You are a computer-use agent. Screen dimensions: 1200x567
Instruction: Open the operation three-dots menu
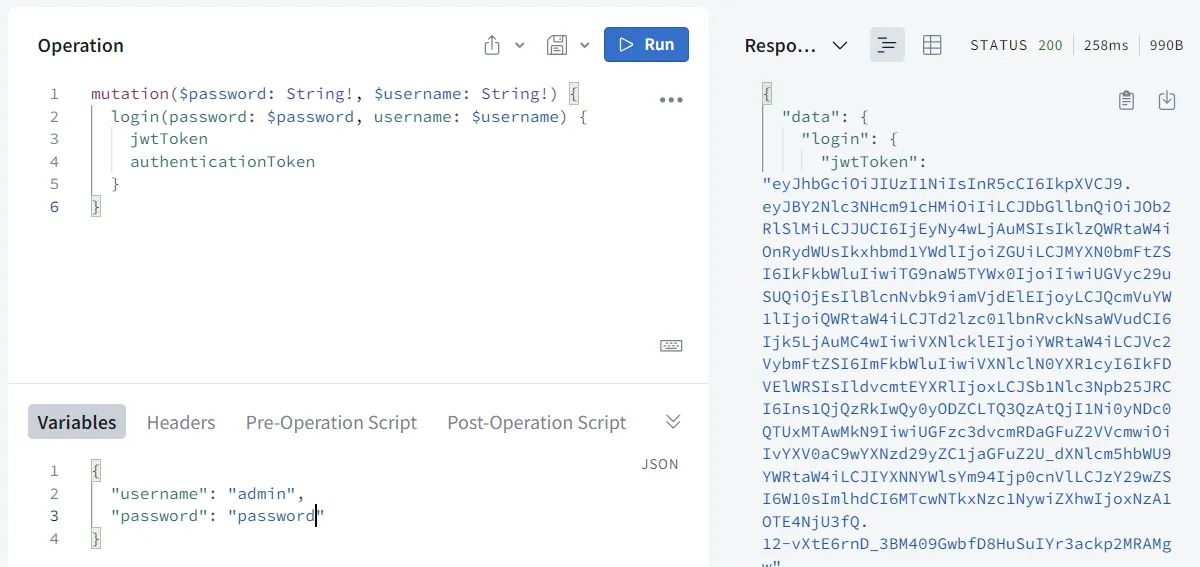coord(671,100)
